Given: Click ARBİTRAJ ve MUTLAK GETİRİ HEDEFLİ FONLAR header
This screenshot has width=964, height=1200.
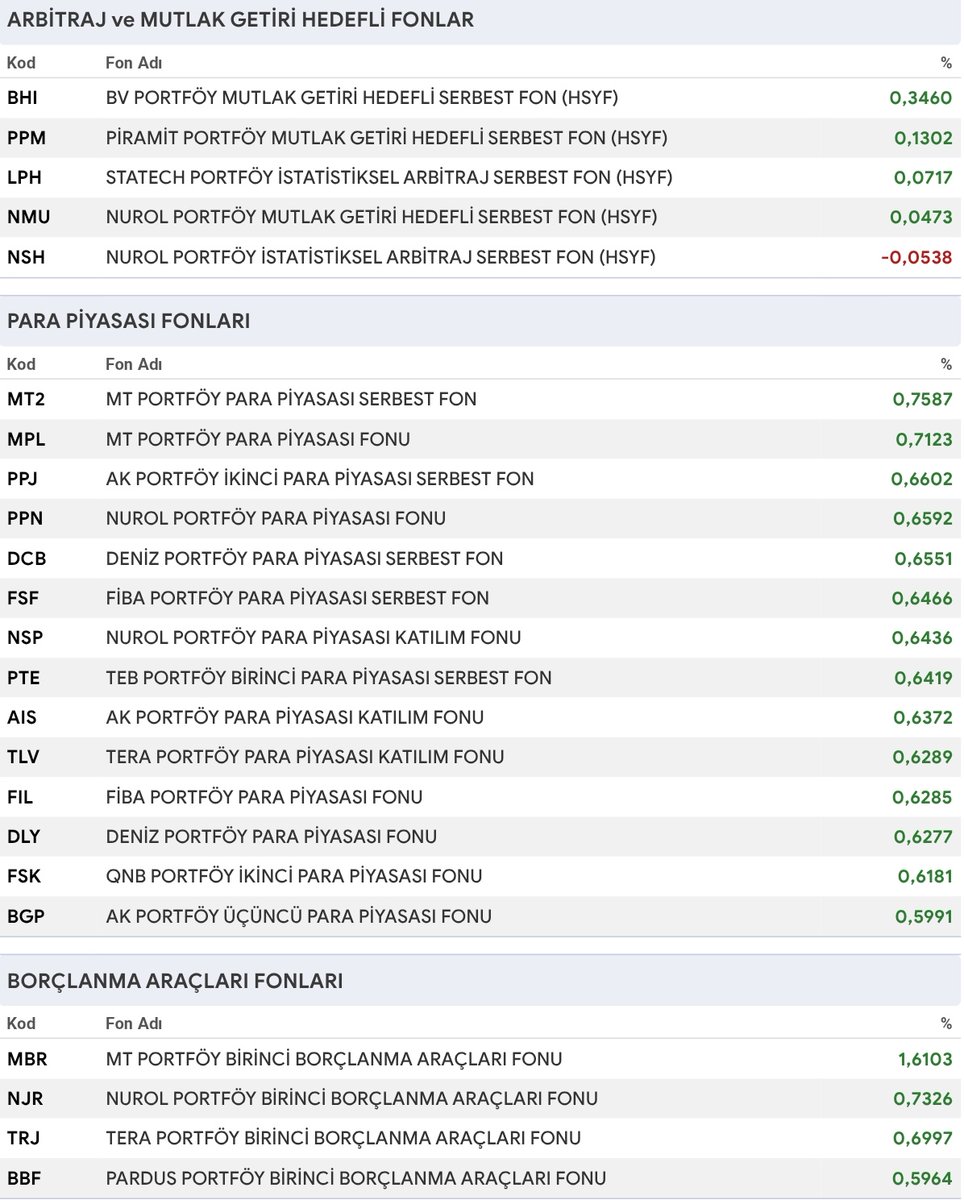Looking at the screenshot, I should 240,19.
